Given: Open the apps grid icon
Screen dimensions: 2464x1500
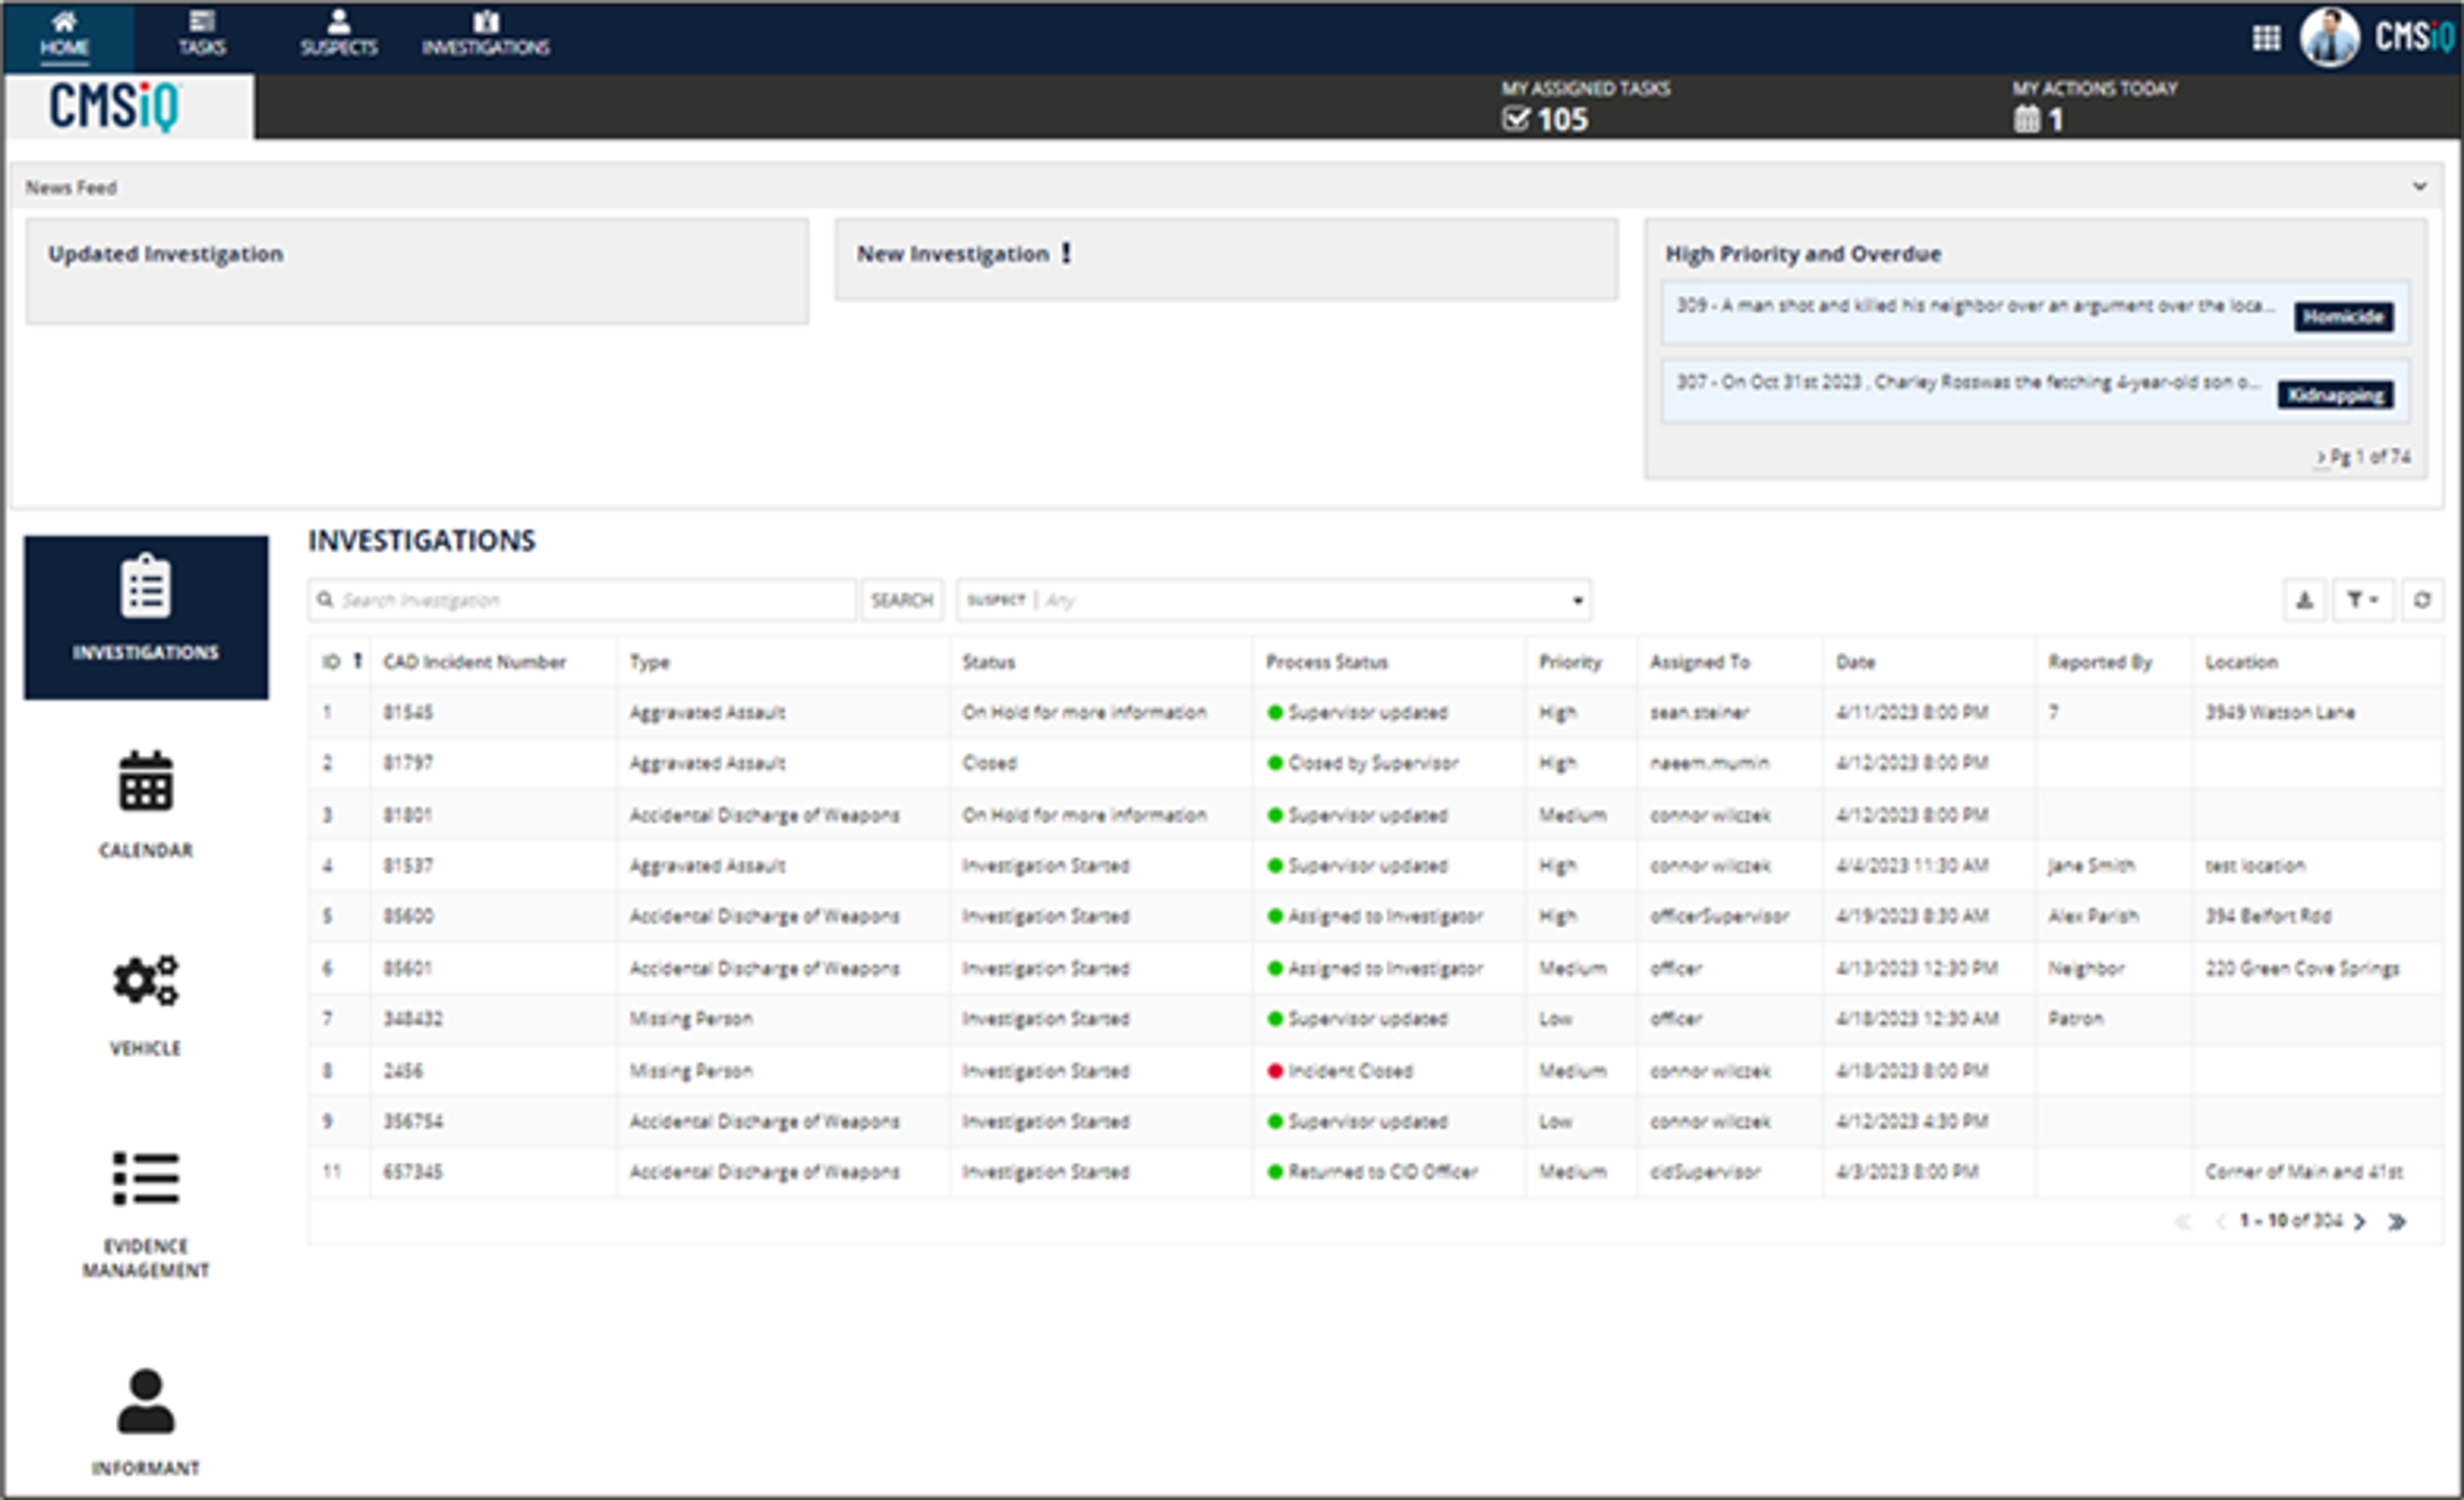Looking at the screenshot, I should point(2266,38).
